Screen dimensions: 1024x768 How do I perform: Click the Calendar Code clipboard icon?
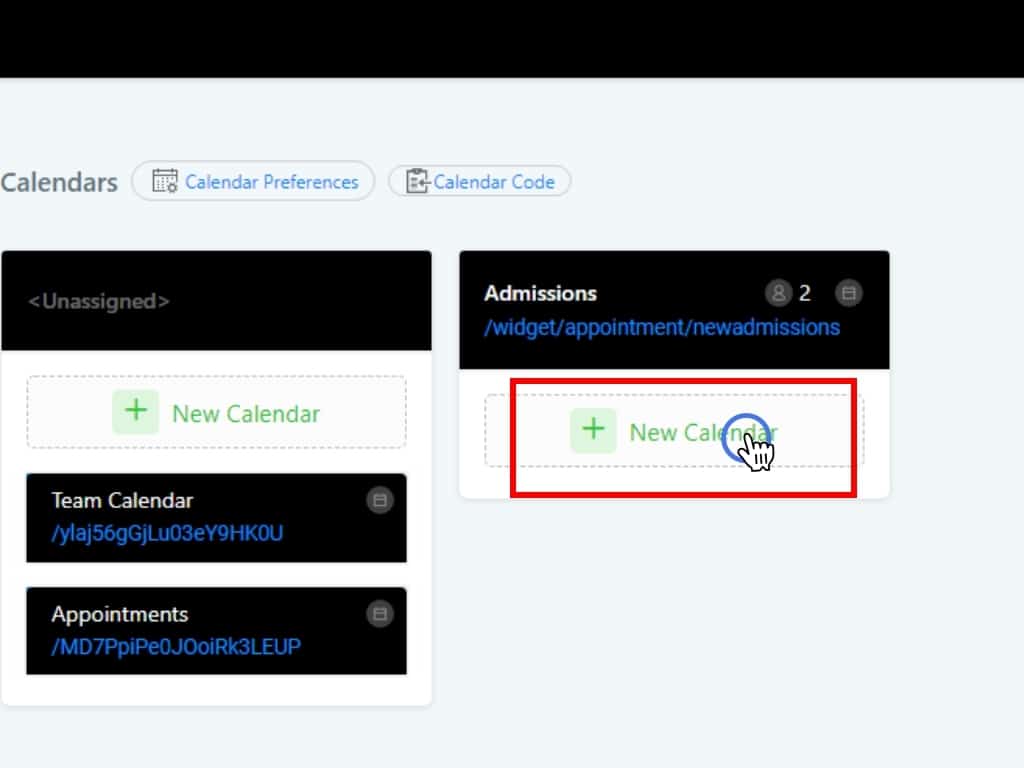(417, 181)
